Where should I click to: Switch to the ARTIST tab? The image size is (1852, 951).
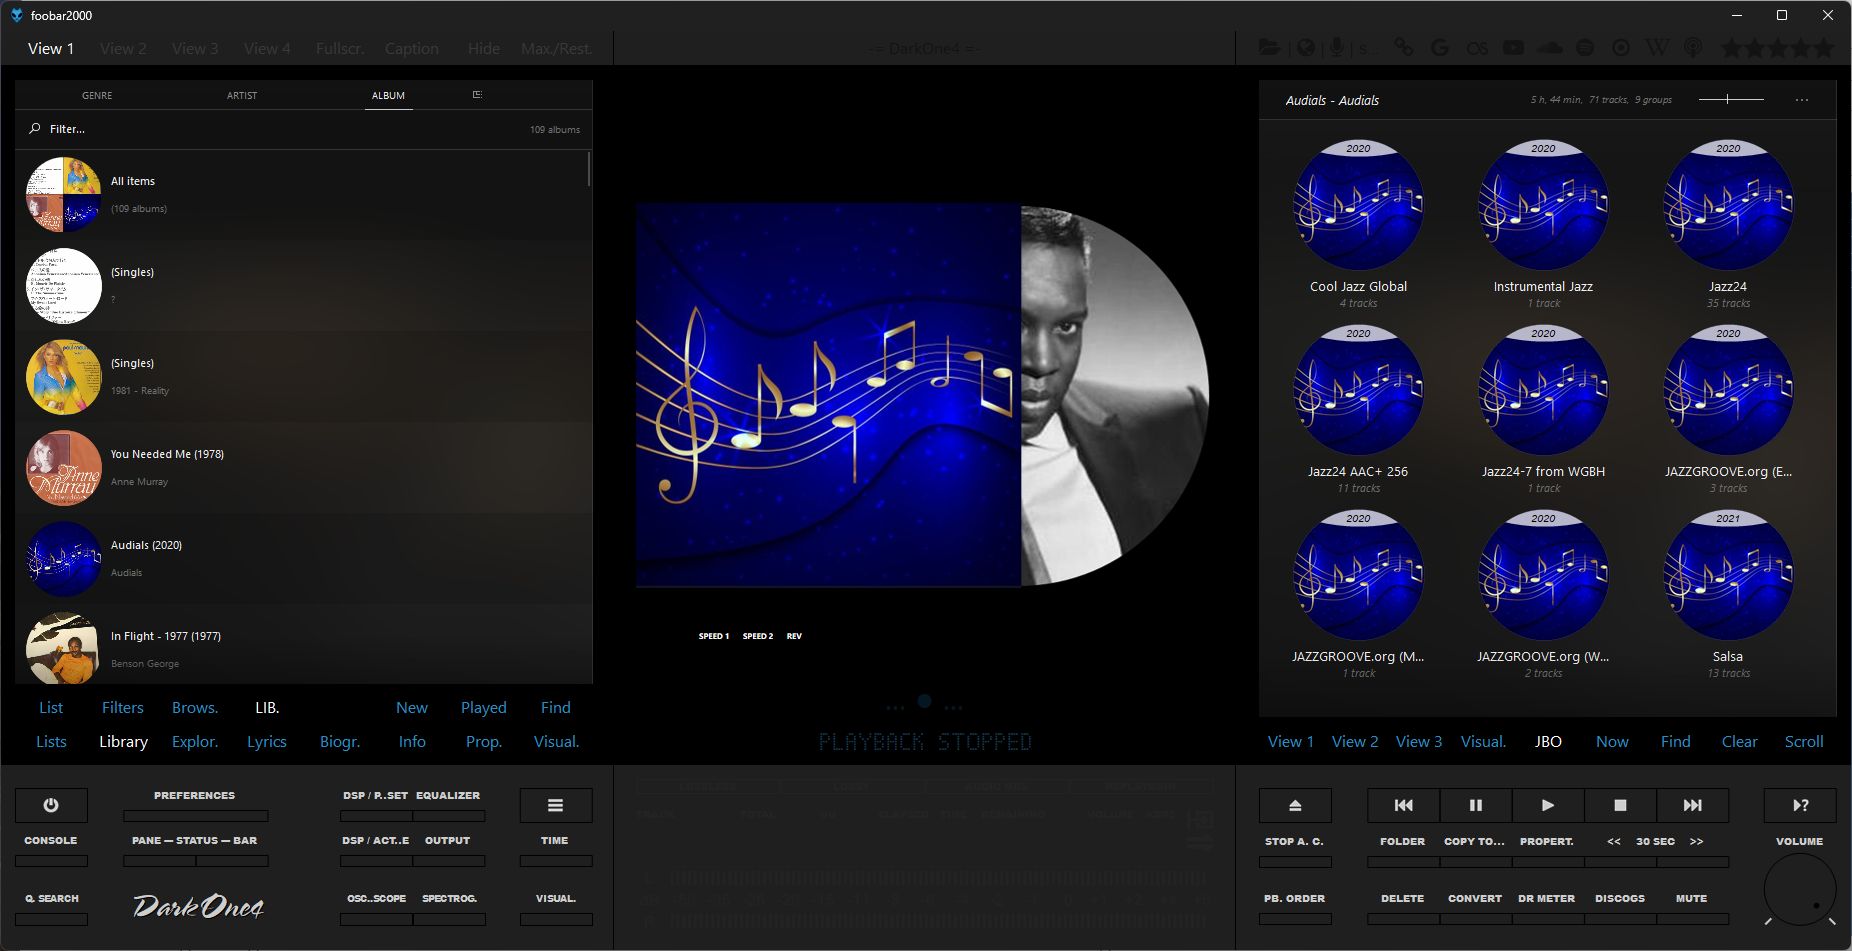tap(242, 95)
